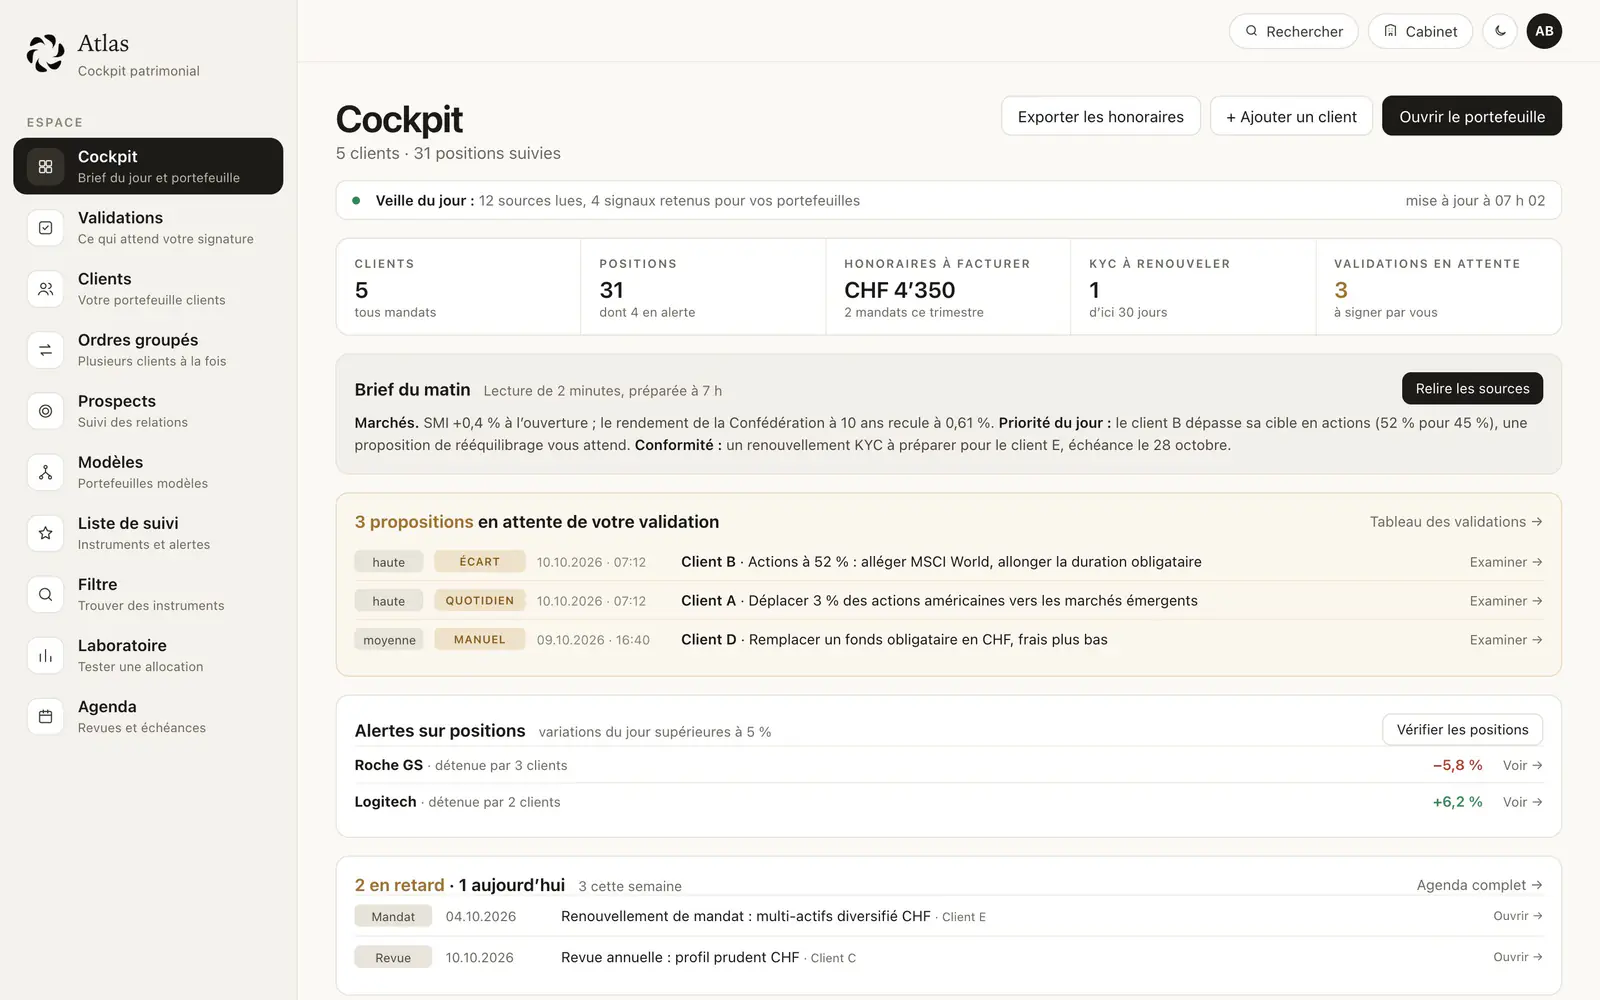1600x1000 pixels.
Task: Click the QUOTIDIEN tag on Client A row
Action: (479, 601)
